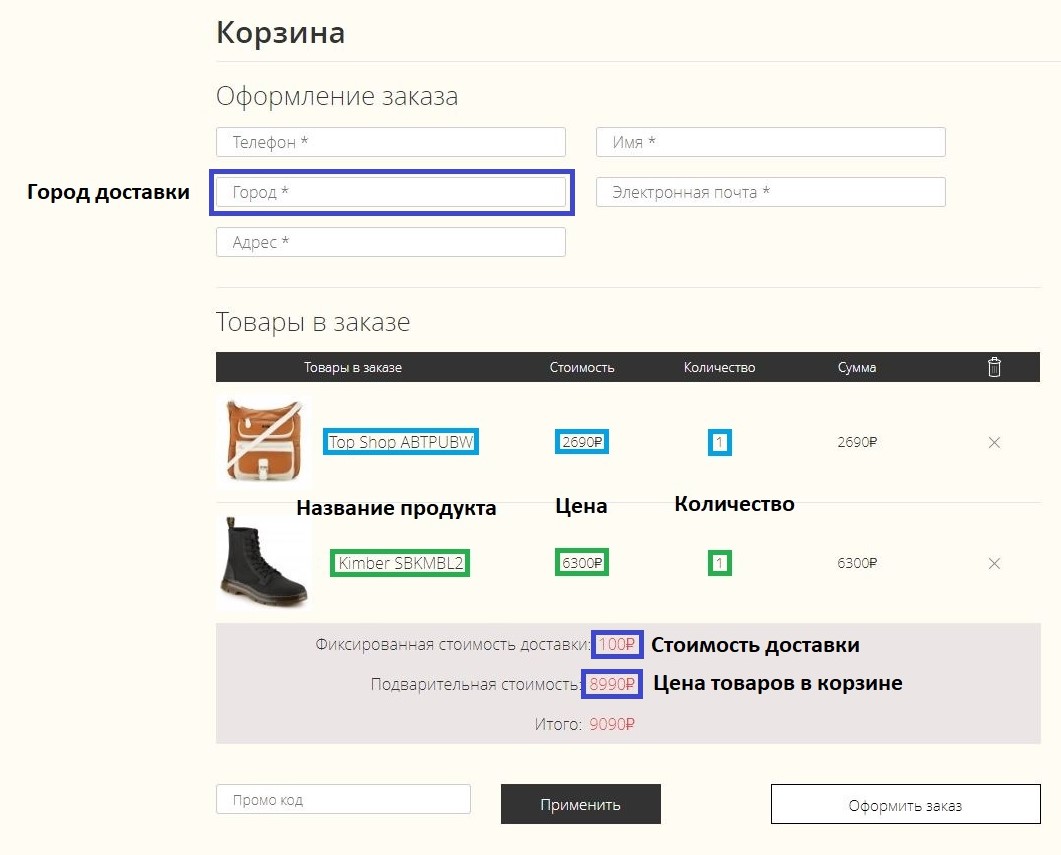Click quantity value for Top Shop ABTPUBW
The width and height of the screenshot is (1061, 855).
pos(719,442)
